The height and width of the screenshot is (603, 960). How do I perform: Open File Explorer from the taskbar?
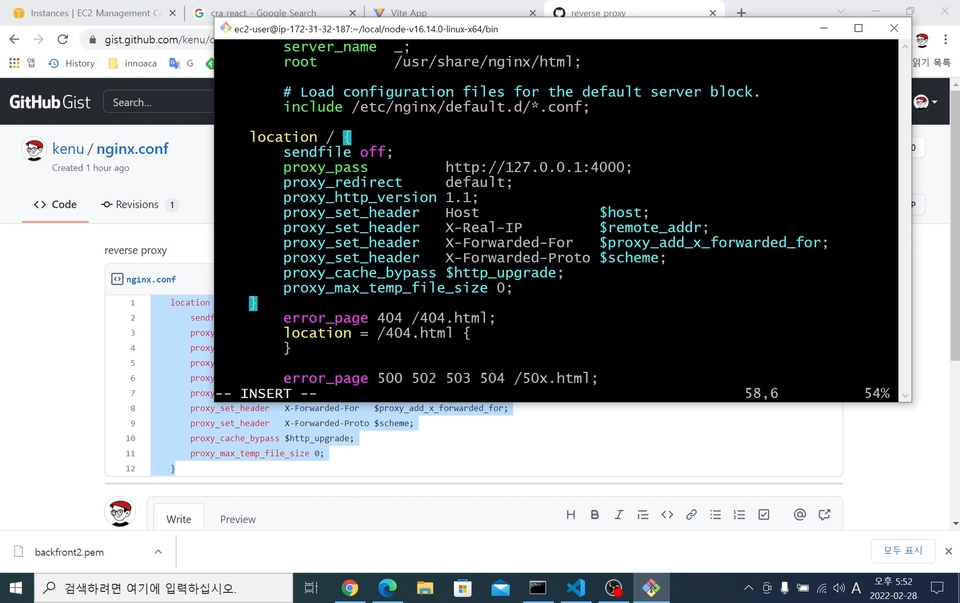(x=425, y=588)
